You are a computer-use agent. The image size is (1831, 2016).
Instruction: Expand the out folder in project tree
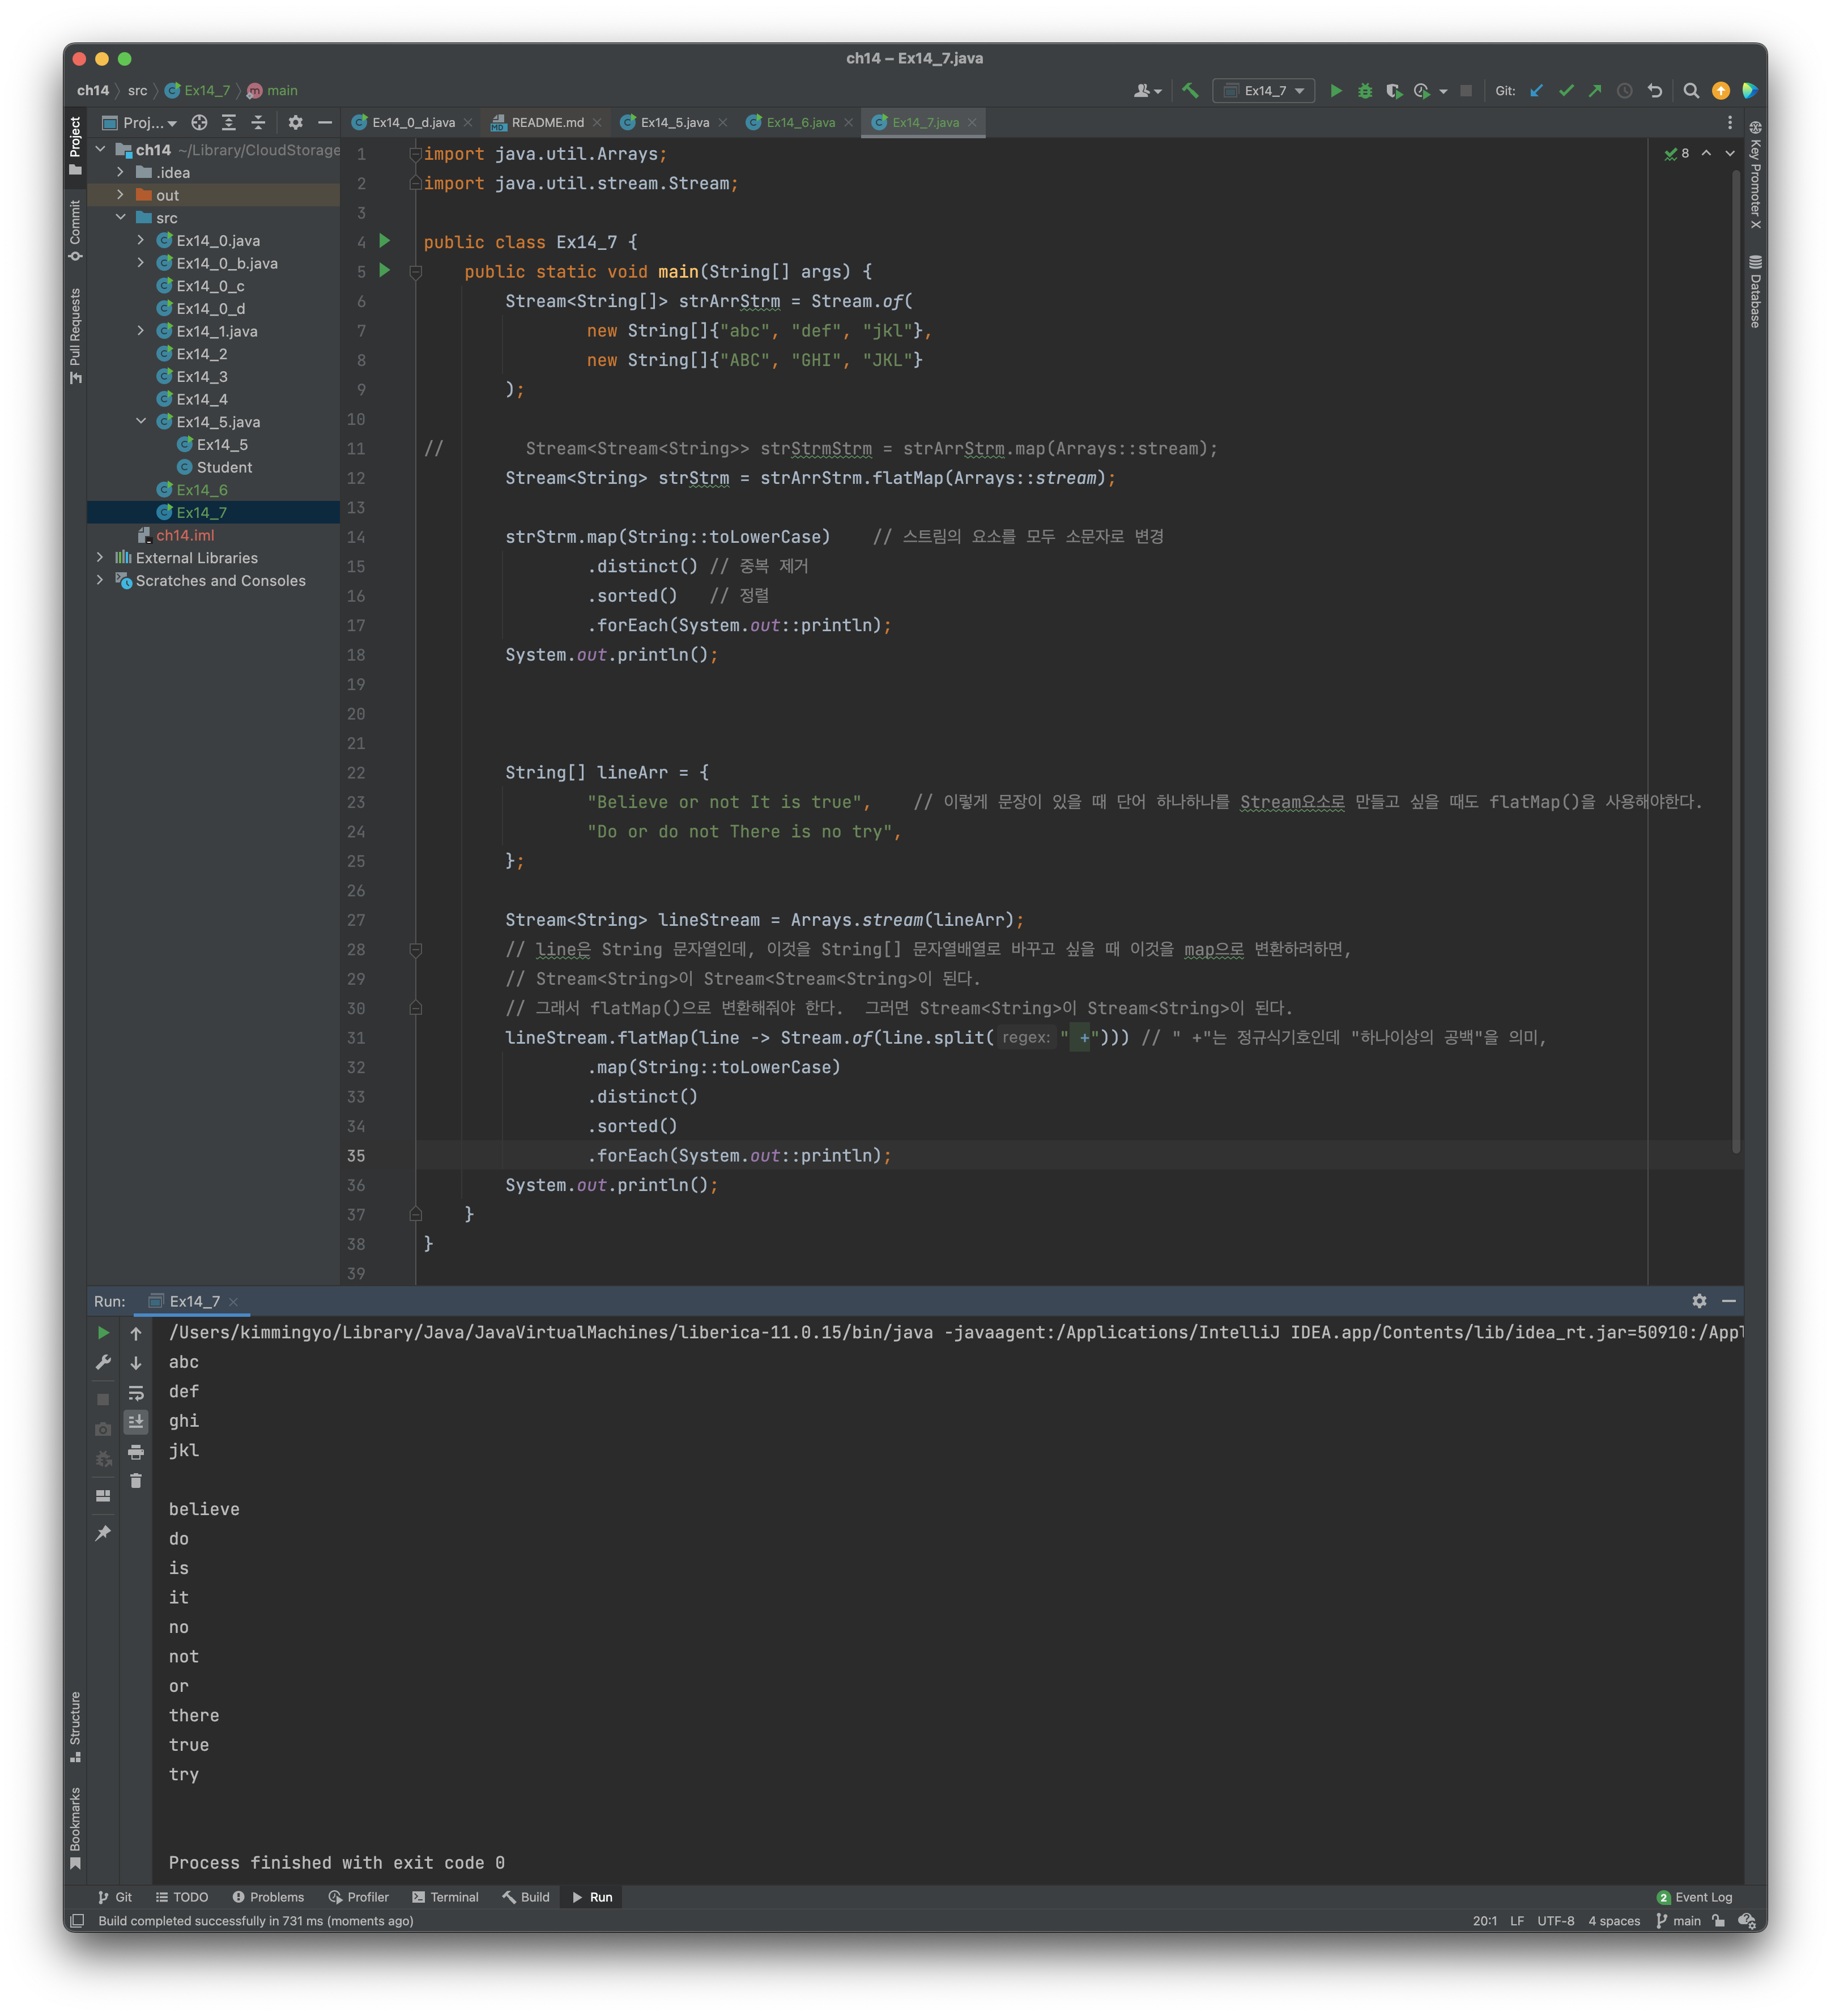(x=120, y=195)
